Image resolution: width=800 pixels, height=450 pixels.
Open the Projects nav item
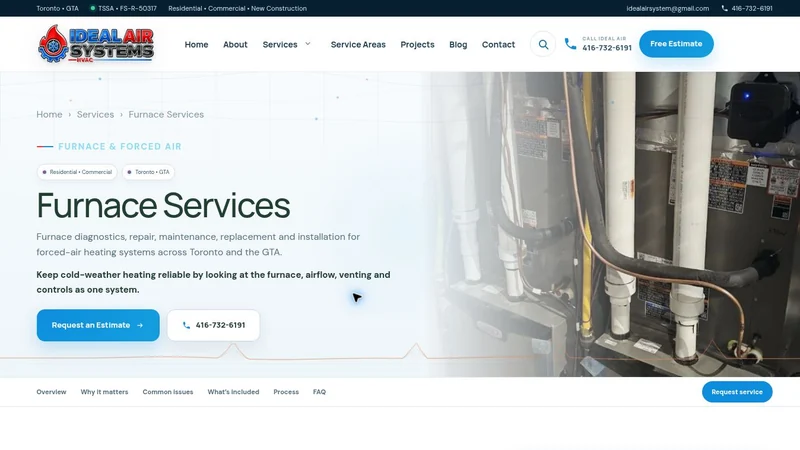(x=417, y=44)
